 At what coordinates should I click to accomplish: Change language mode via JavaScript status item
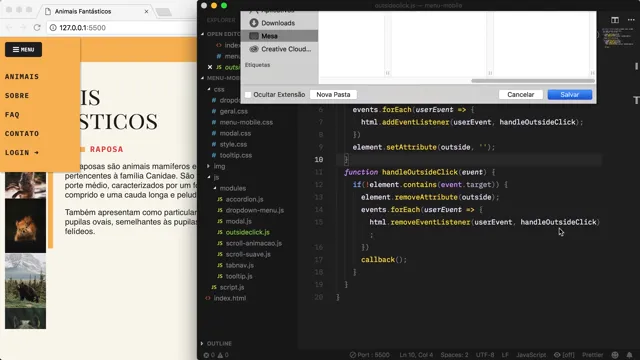[531, 355]
